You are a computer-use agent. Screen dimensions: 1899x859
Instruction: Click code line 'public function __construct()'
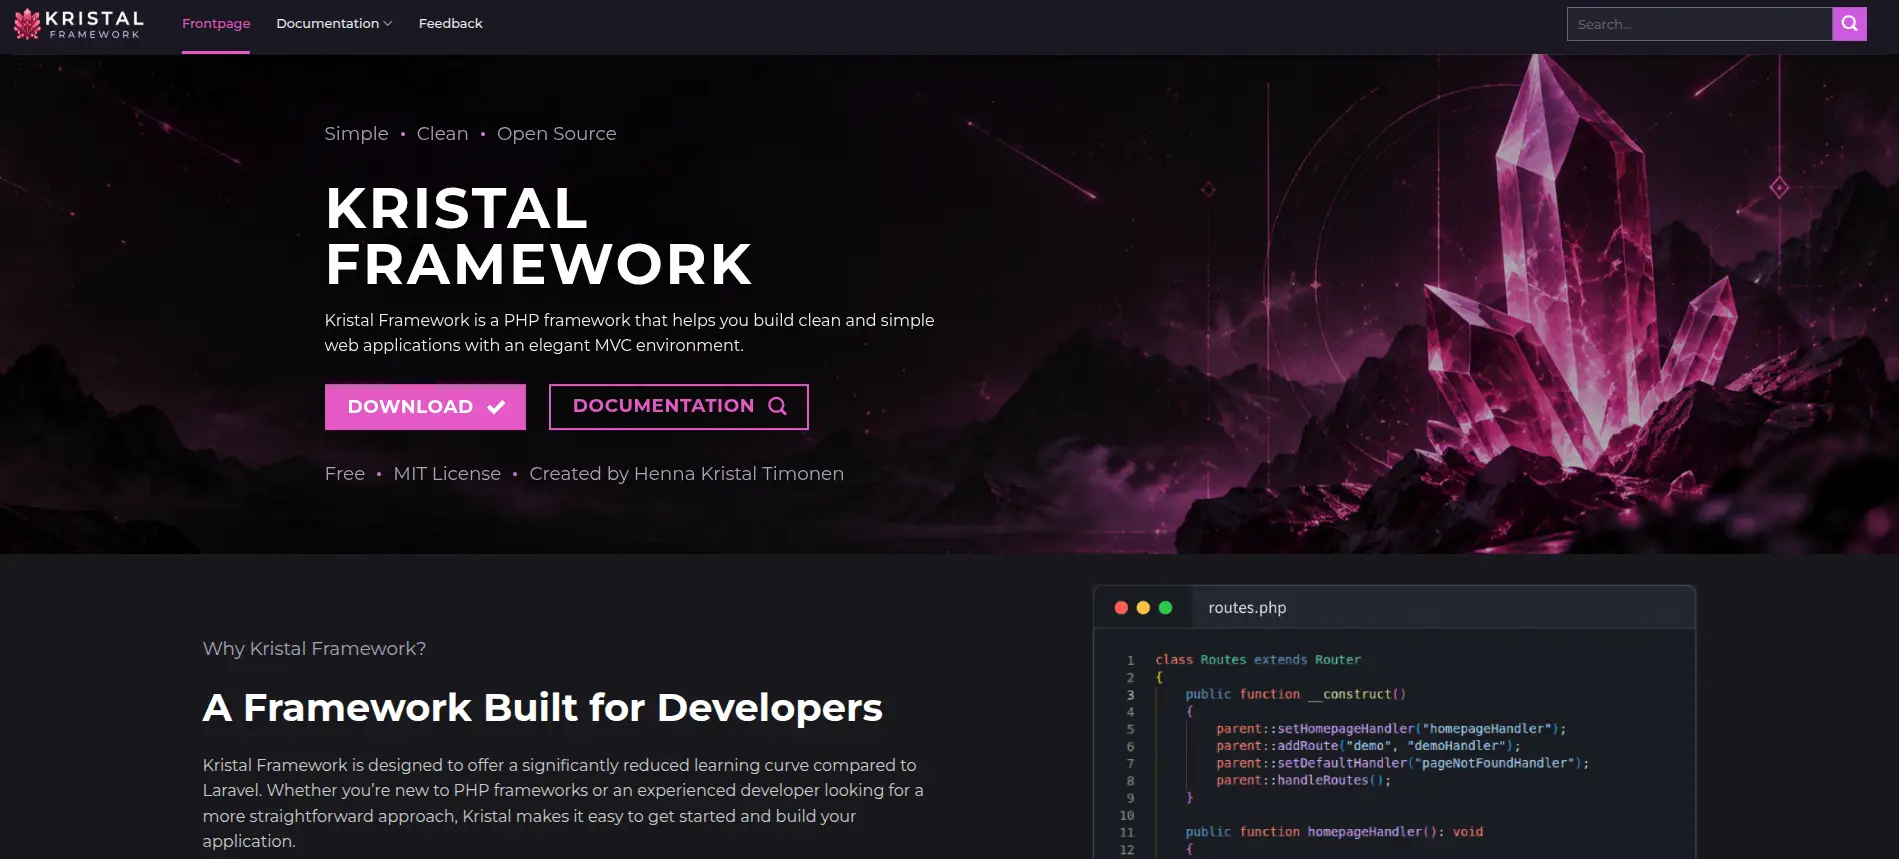[1295, 694]
